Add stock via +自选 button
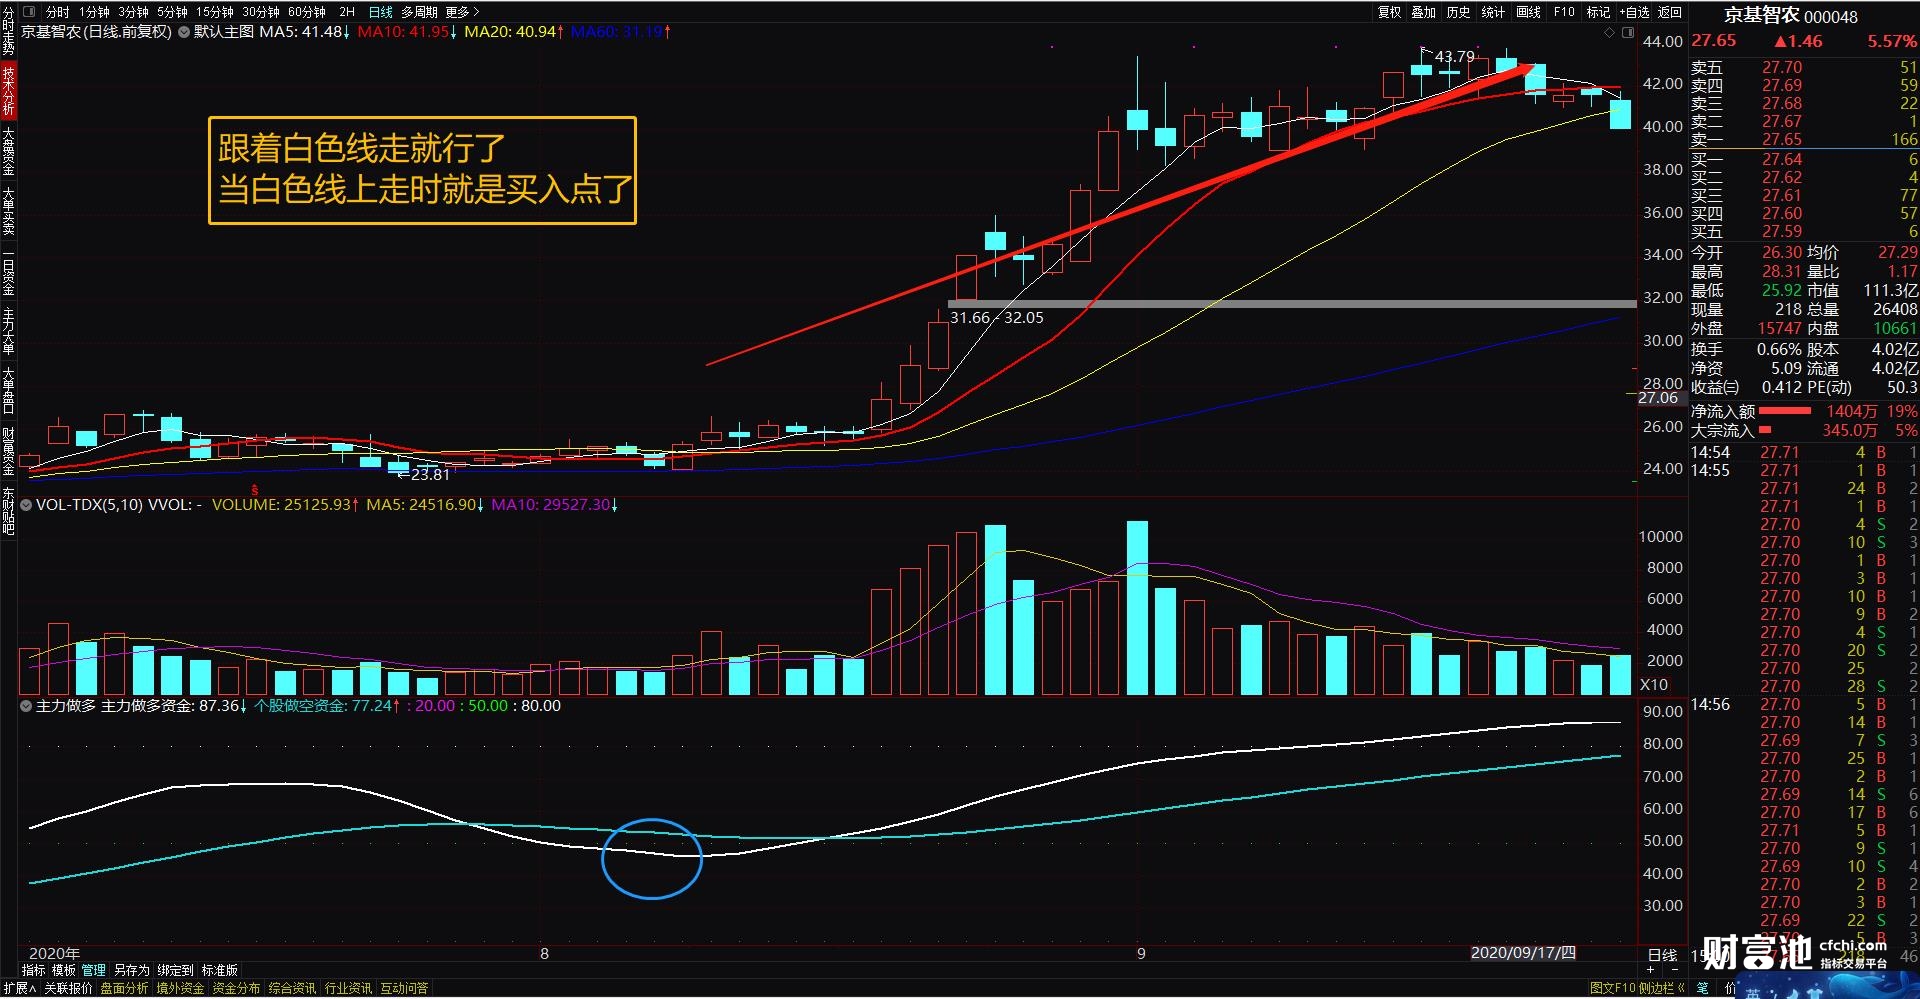Viewport: 1920px width, 999px height. 1634,12
